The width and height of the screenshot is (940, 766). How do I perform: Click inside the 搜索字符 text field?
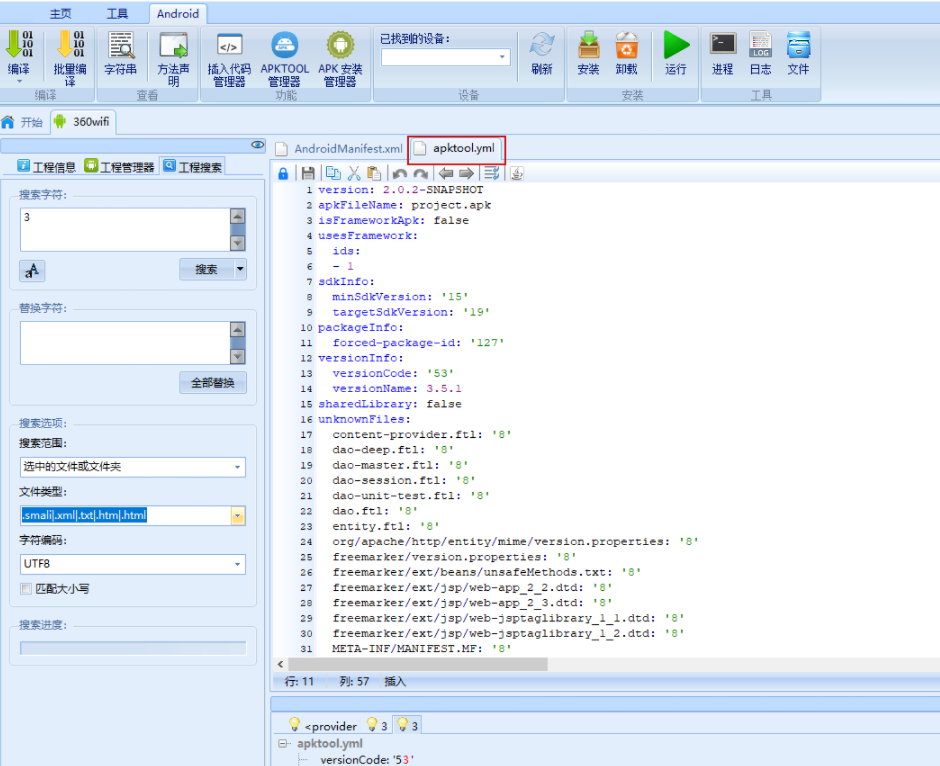[125, 230]
